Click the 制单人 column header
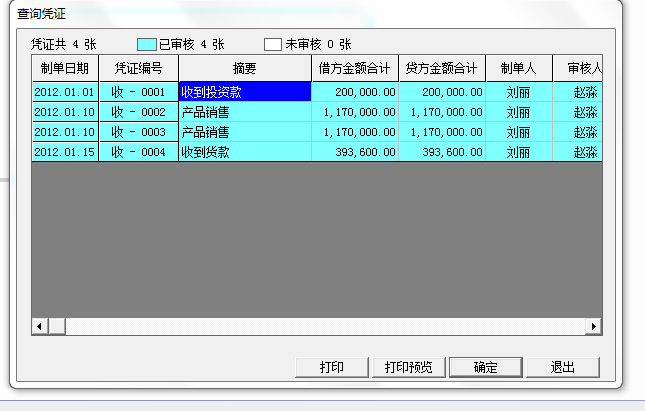 pyautogui.click(x=519, y=68)
